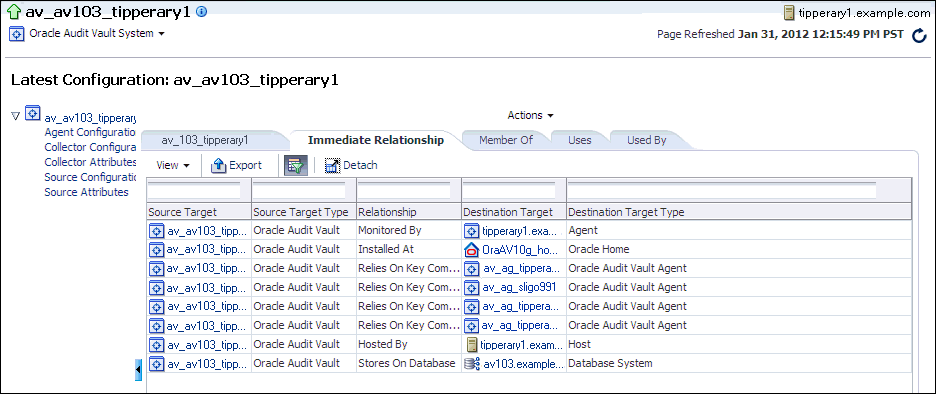Collapse the left pane using the splitter arrow
Viewport: 936px width, 394px height.
pyautogui.click(x=138, y=370)
